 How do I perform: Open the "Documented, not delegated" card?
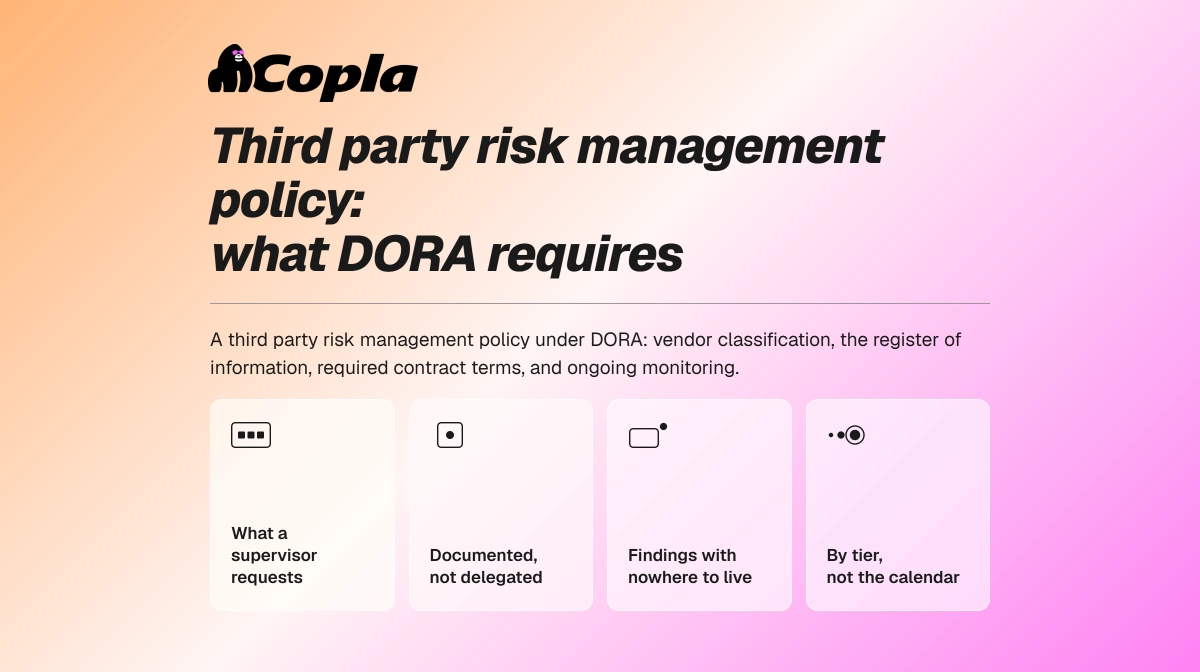[x=501, y=505]
